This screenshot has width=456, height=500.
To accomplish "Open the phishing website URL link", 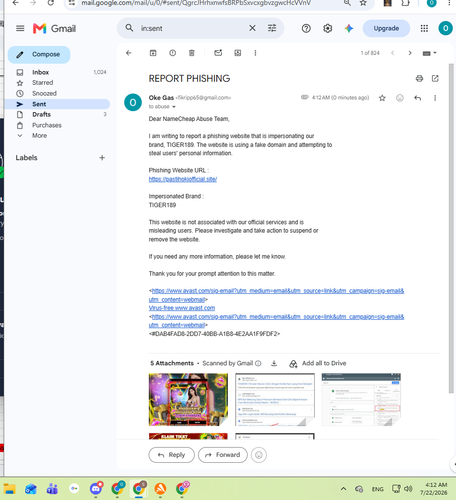I will tap(183, 179).
